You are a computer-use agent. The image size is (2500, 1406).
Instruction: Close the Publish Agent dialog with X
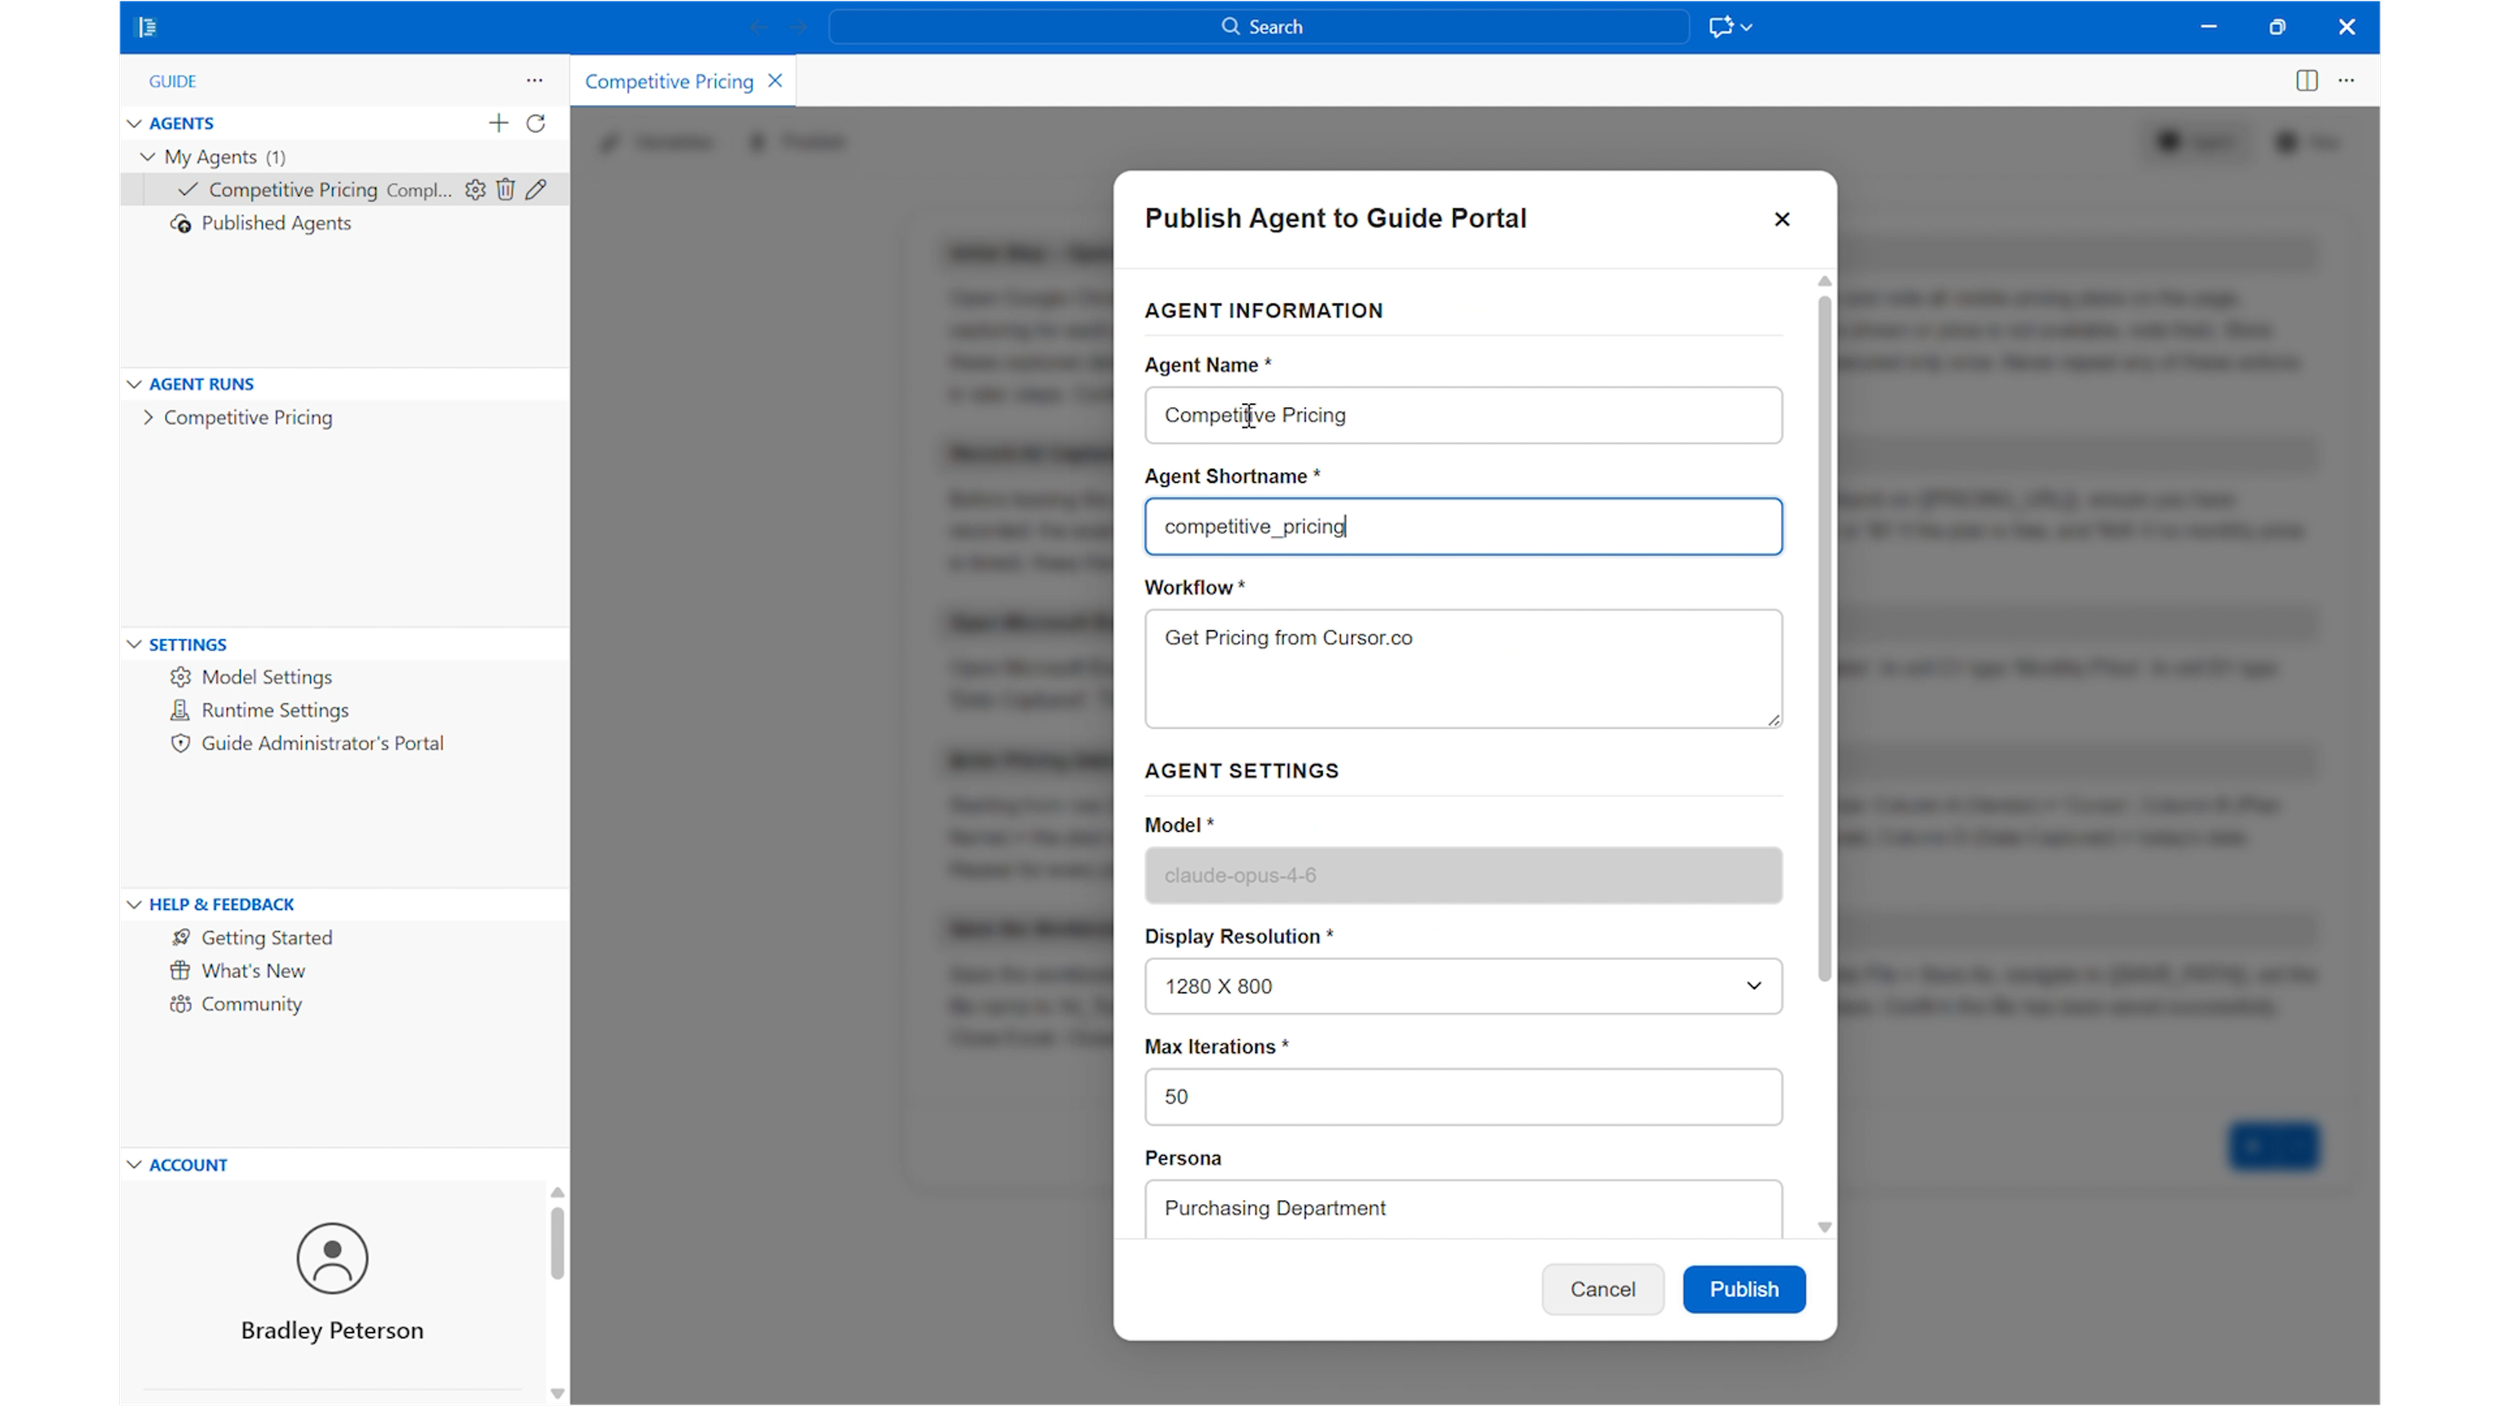pos(1781,219)
